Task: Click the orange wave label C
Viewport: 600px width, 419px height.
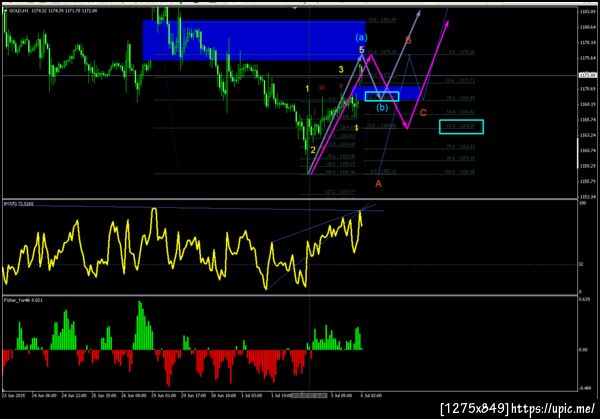Action: (423, 113)
